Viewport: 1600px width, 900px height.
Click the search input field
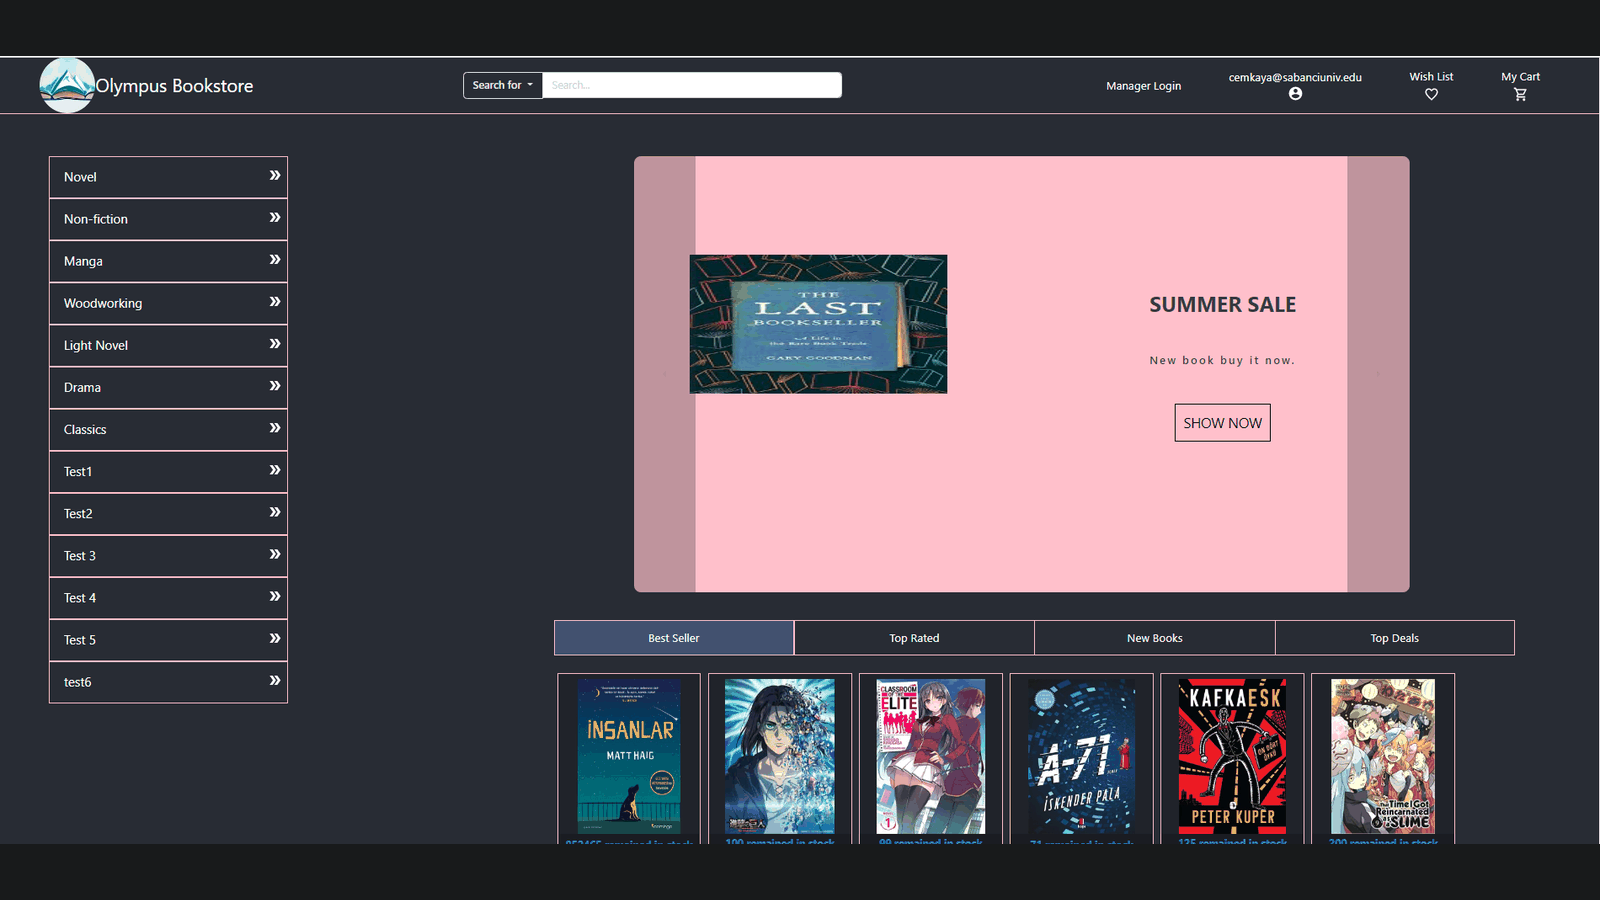coord(692,85)
